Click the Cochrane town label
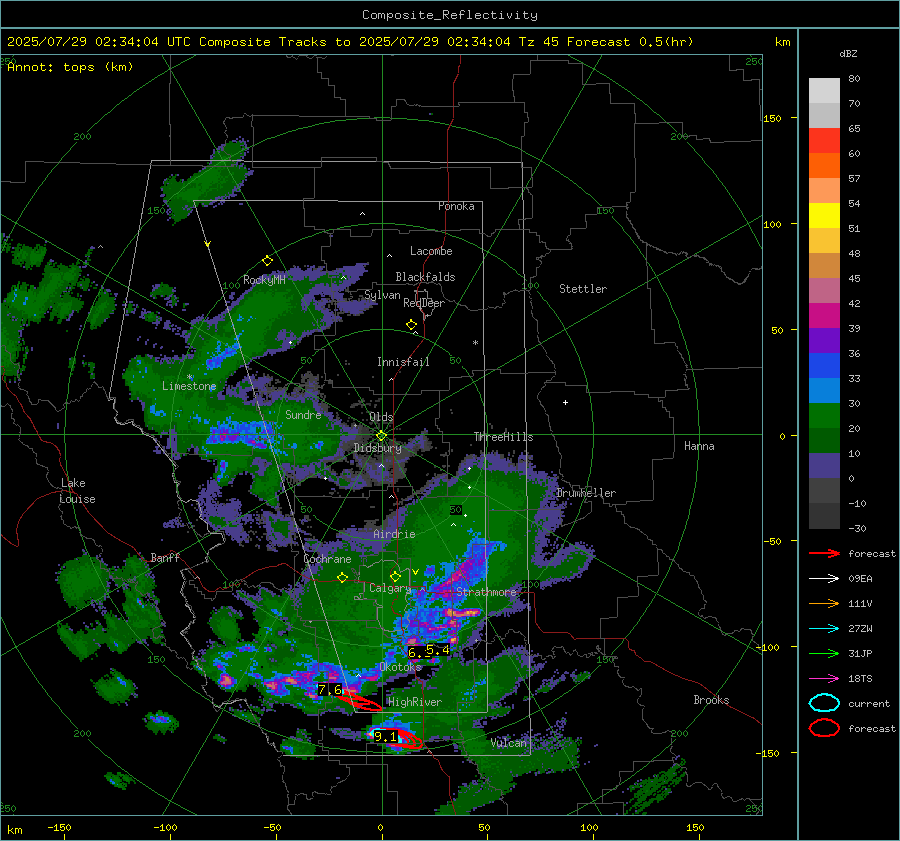The height and width of the screenshot is (841, 900). pyautogui.click(x=327, y=559)
